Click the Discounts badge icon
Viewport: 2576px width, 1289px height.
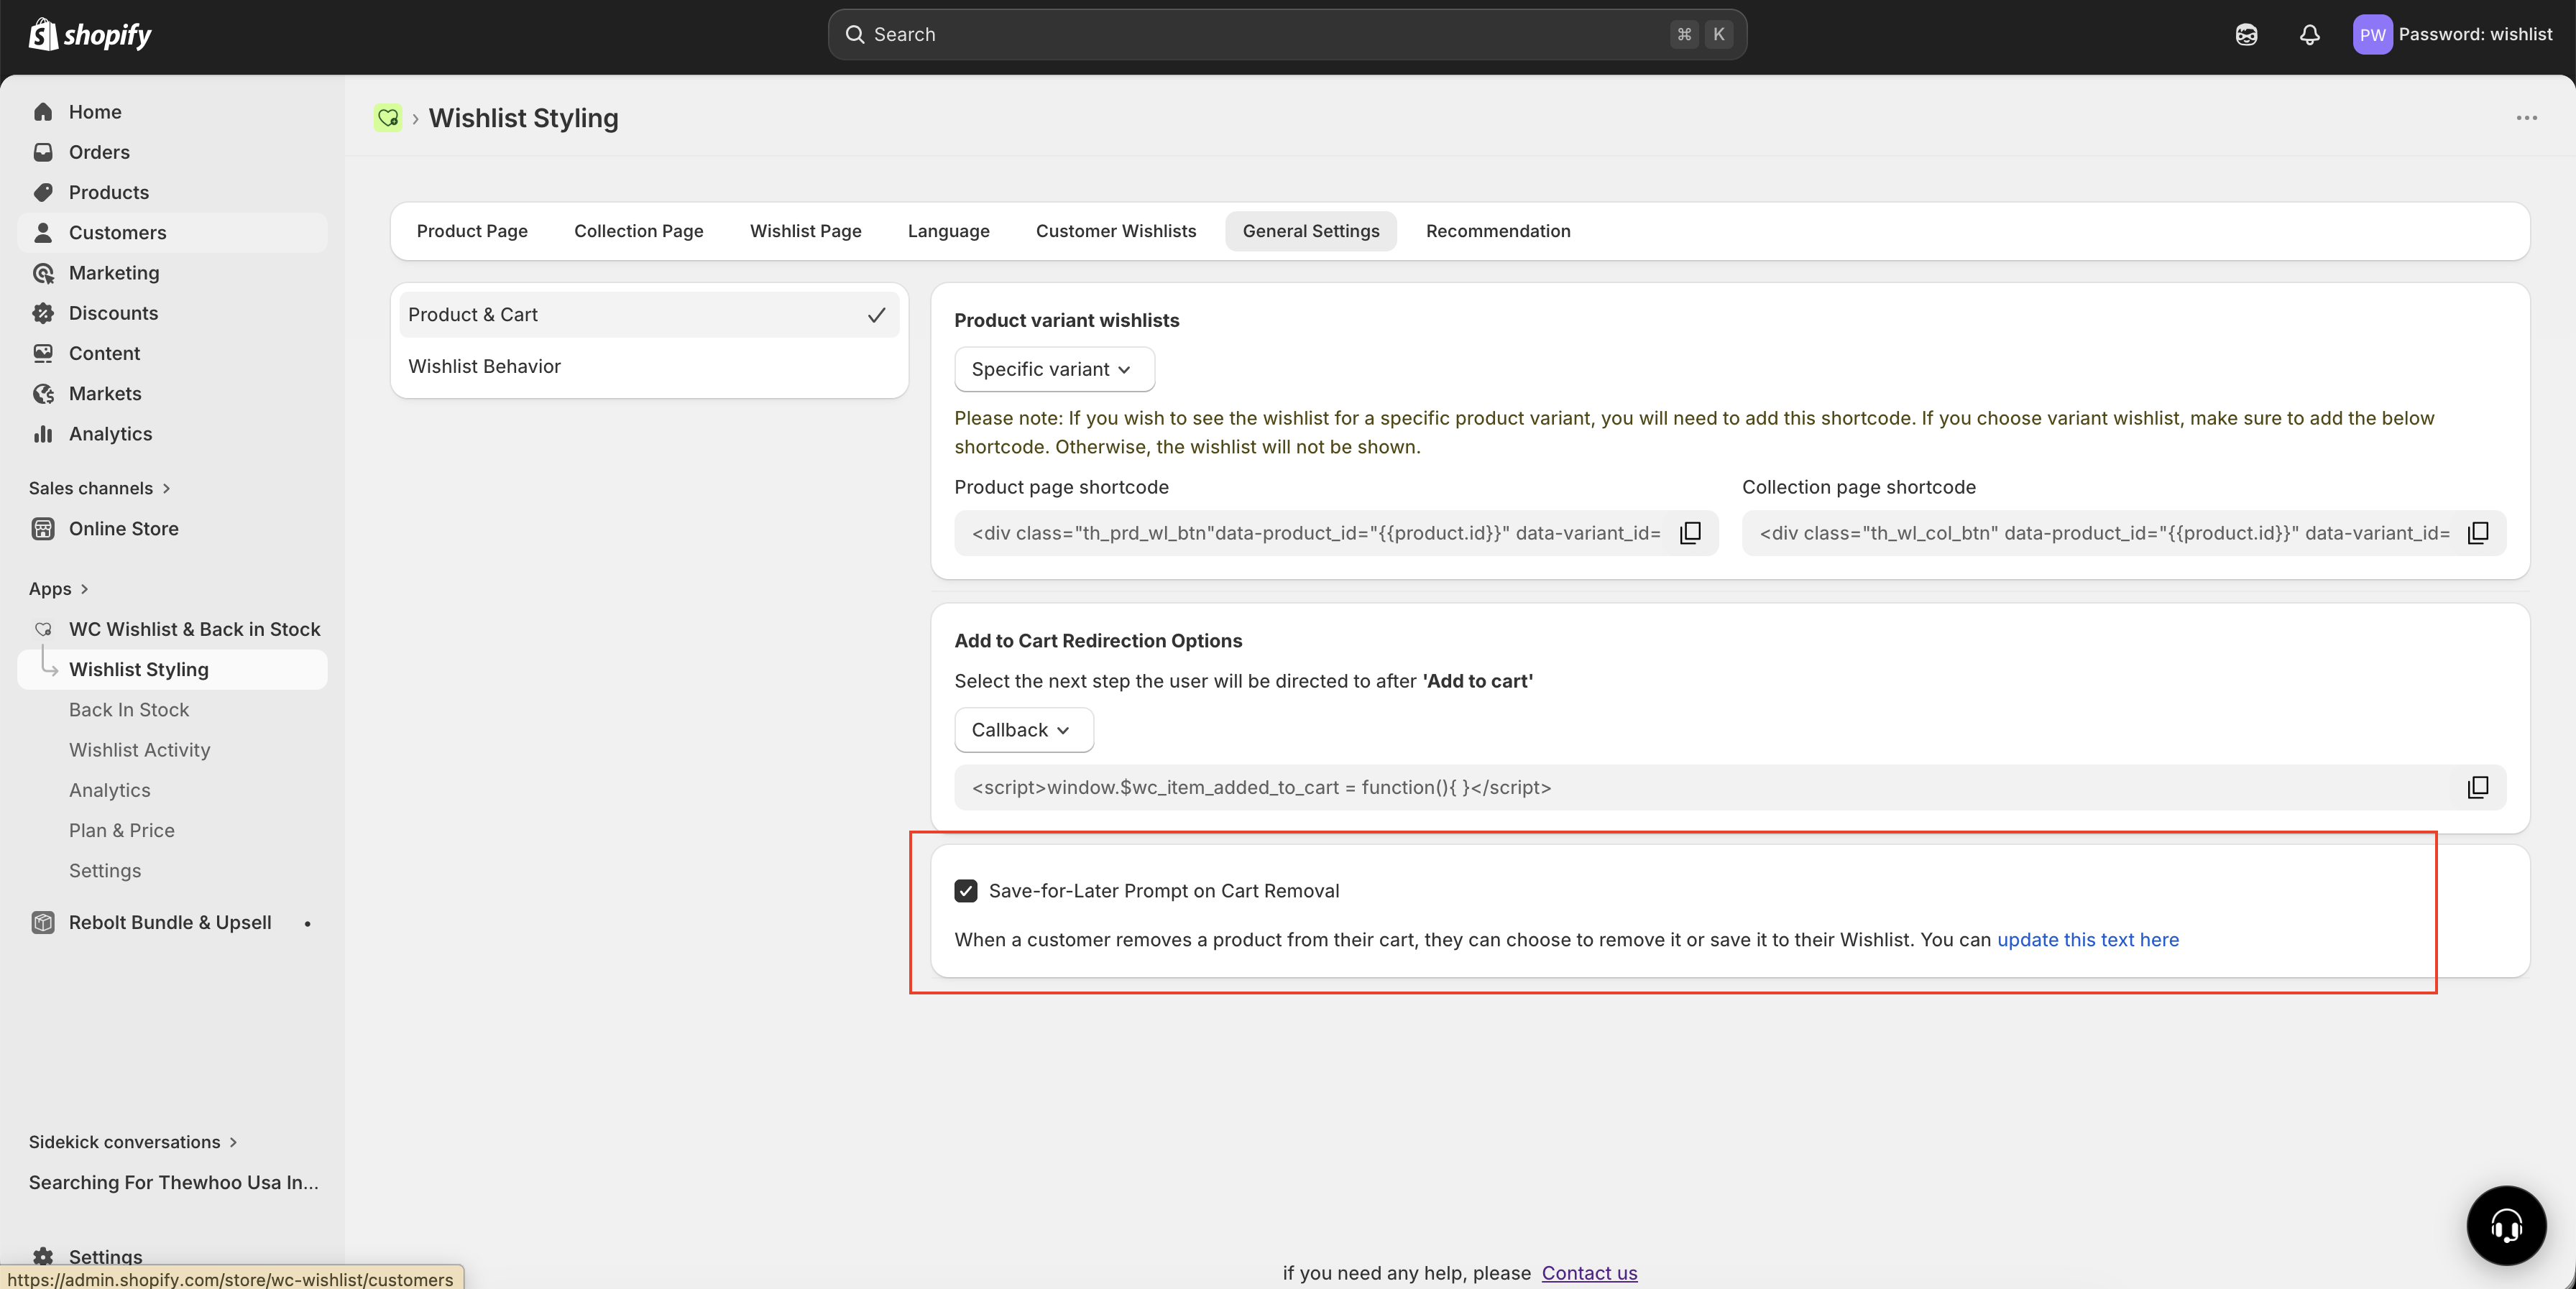click(x=43, y=313)
